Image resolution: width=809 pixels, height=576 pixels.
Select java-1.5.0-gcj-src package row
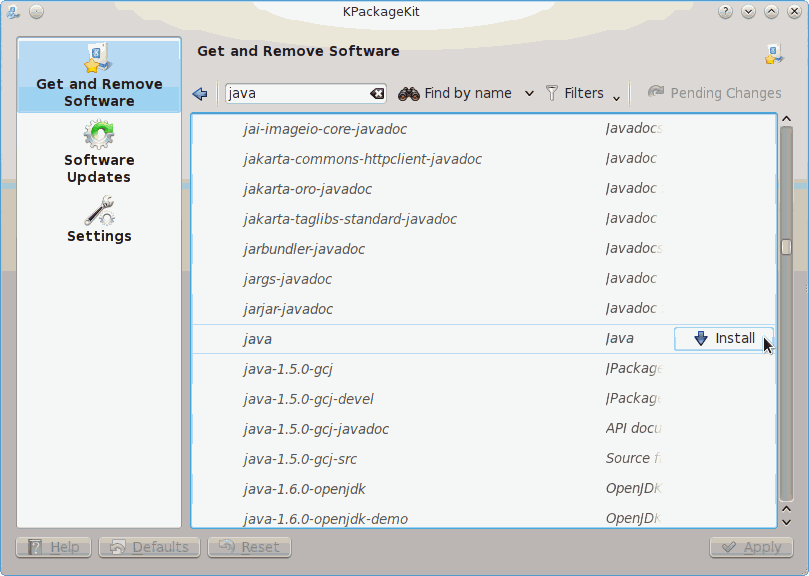(483, 458)
